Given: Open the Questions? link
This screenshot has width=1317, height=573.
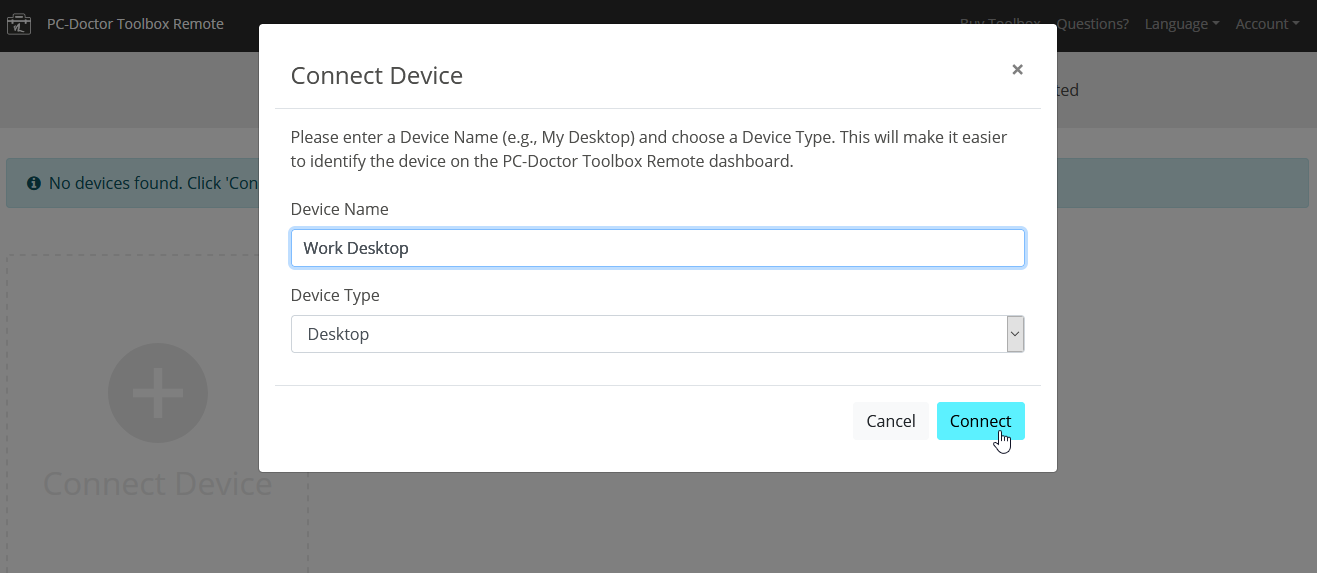Looking at the screenshot, I should [1093, 24].
